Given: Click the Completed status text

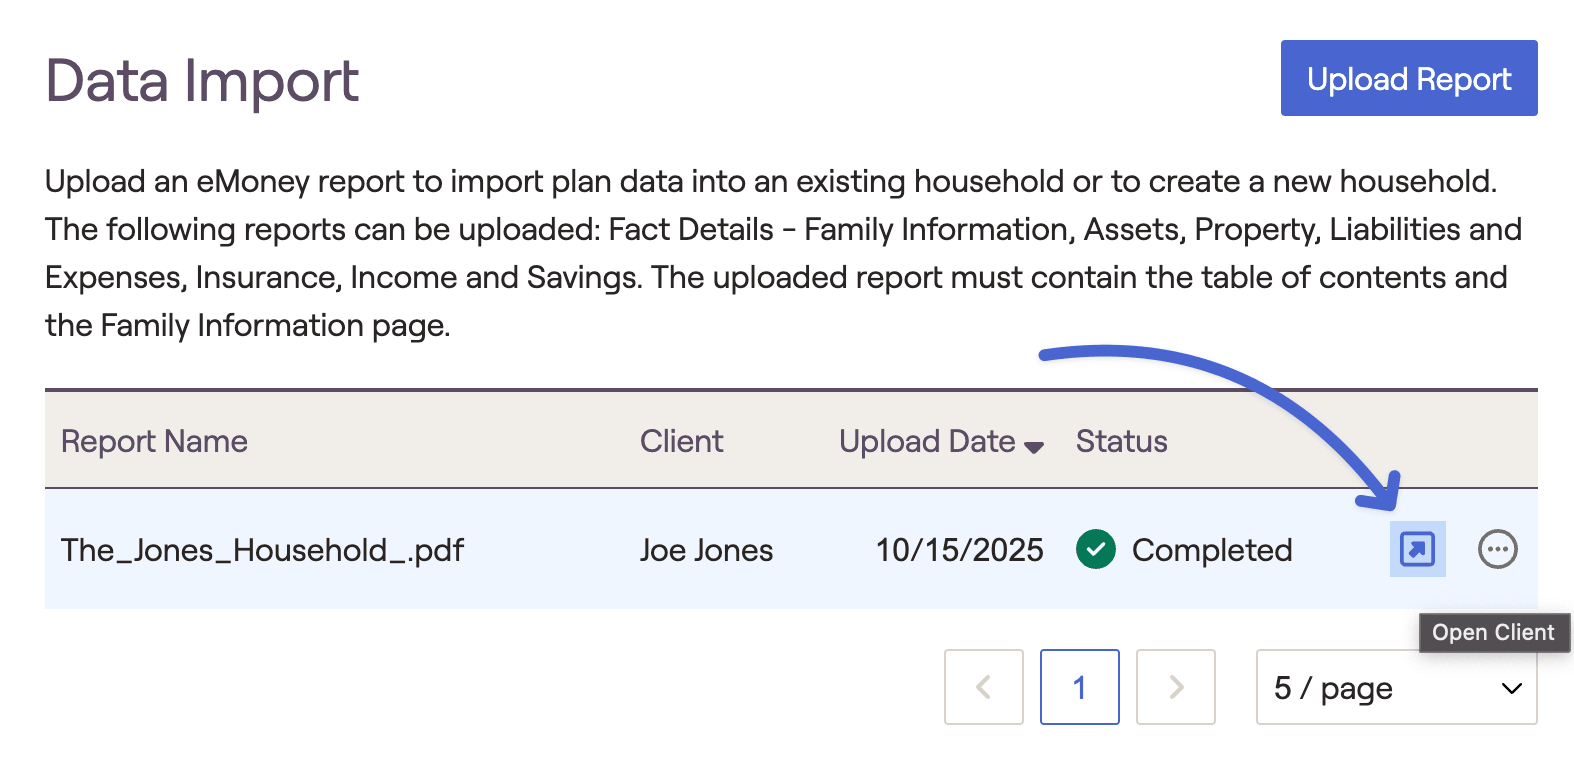Looking at the screenshot, I should click(1211, 550).
